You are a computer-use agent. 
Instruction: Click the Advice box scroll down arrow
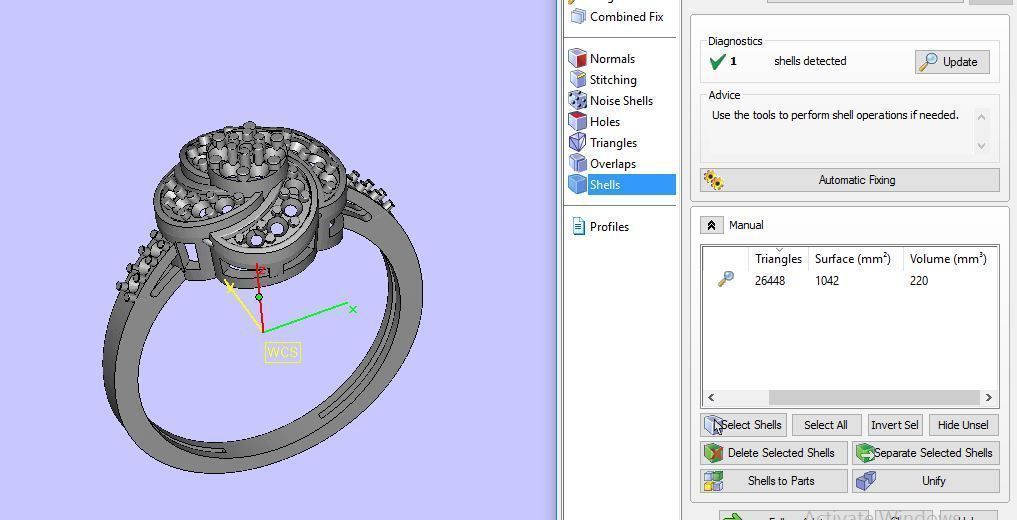(x=981, y=146)
